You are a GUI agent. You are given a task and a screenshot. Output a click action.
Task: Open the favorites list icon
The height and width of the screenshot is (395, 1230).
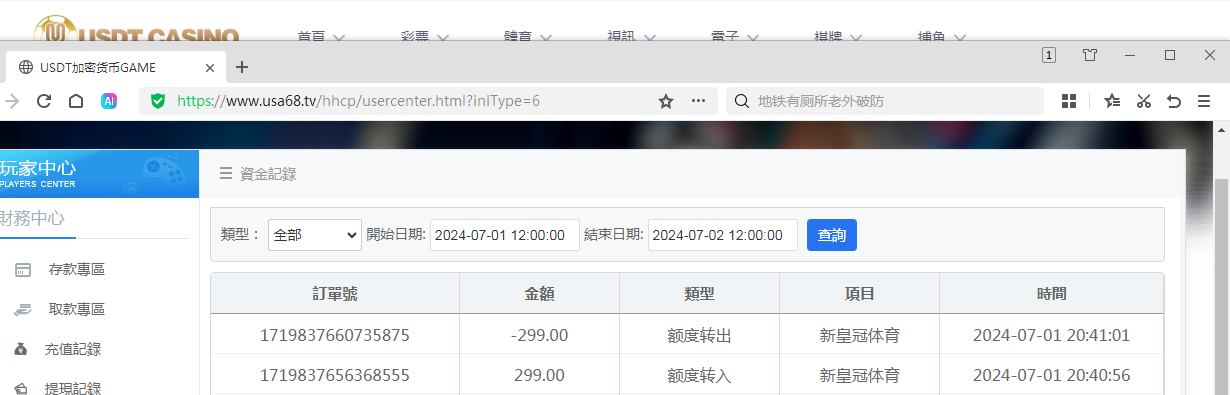(1112, 101)
